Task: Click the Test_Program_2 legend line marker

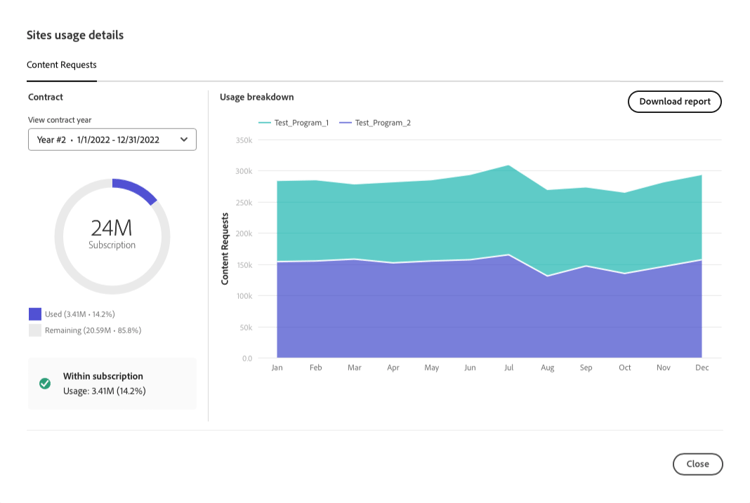Action: coord(345,123)
